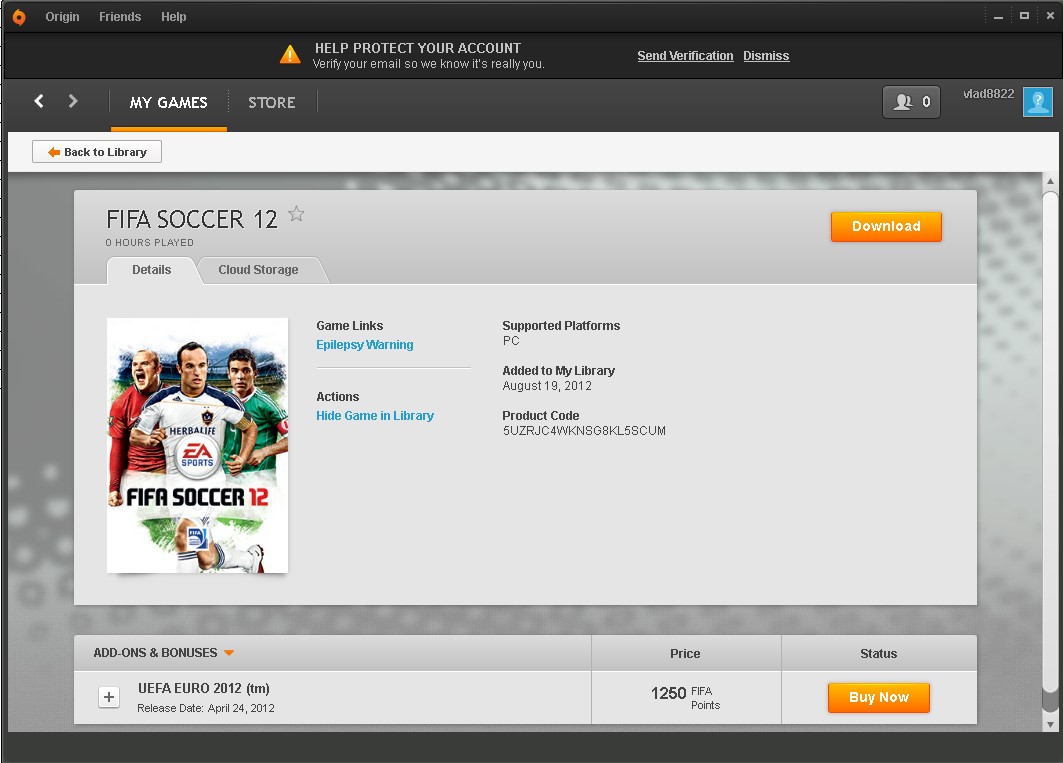1063x763 pixels.
Task: Minimize the Origin window
Action: click(x=998, y=16)
